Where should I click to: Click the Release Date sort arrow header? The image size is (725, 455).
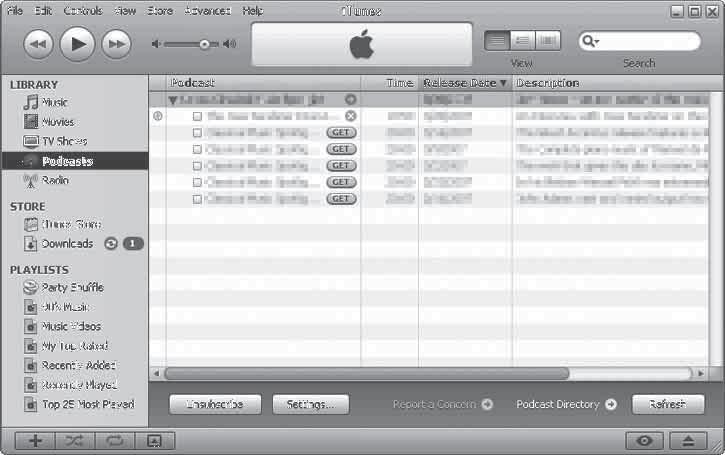[466, 83]
